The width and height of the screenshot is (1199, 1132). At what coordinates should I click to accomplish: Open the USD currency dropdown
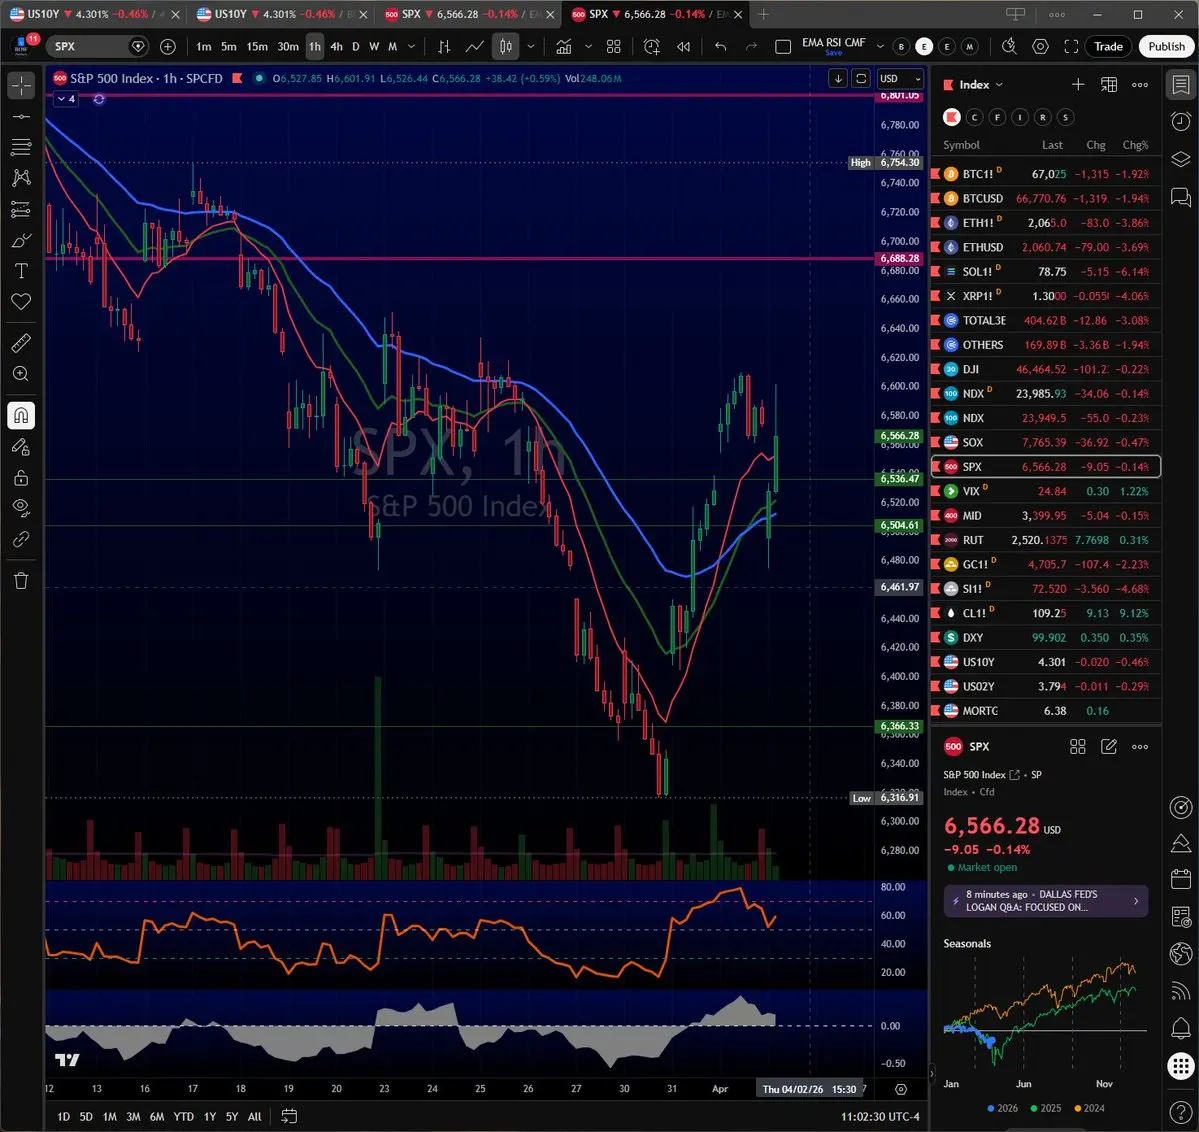tap(897, 79)
